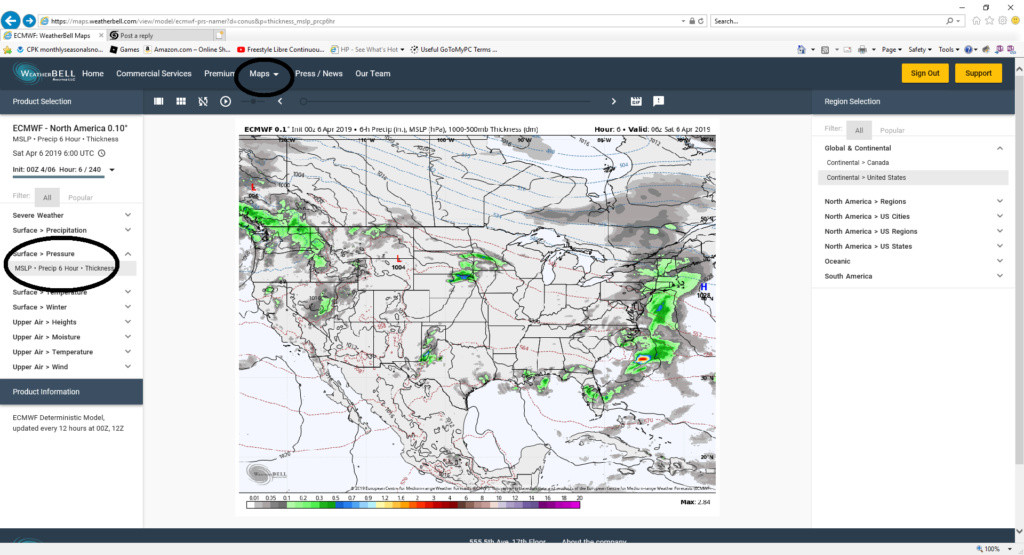Open Amazon.com favorites bookmark
Screen dimensions: 1024x555
click(187, 50)
